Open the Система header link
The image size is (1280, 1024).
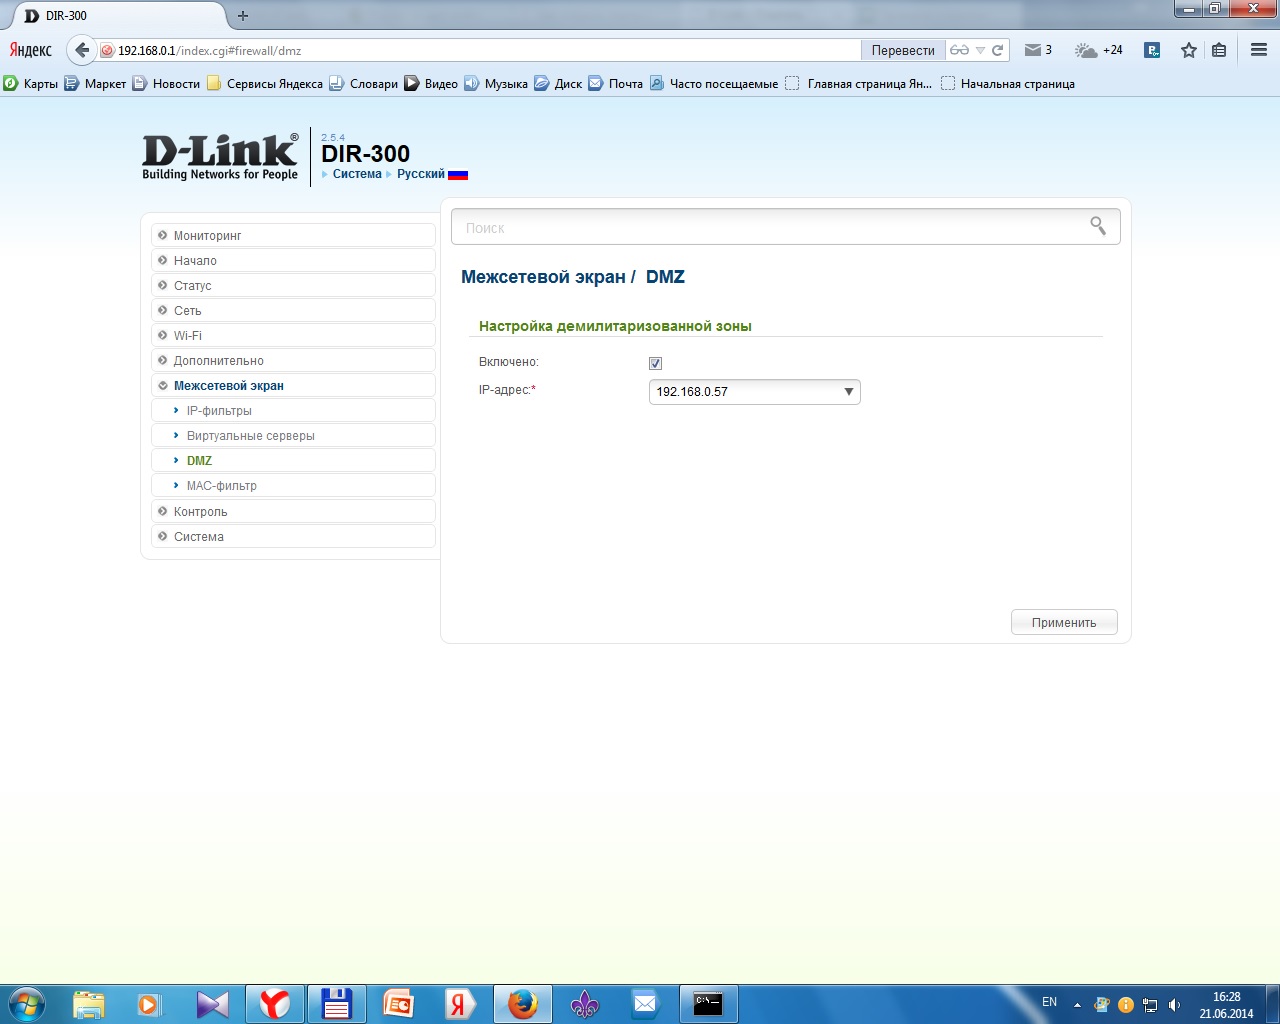[357, 174]
